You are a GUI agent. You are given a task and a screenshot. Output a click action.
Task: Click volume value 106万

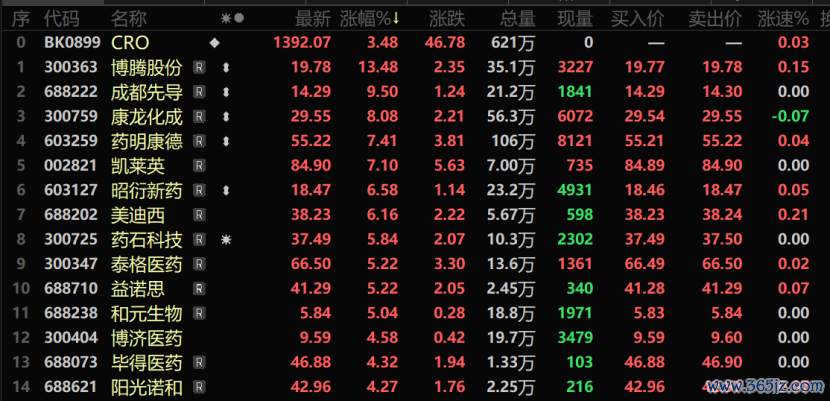coord(512,141)
